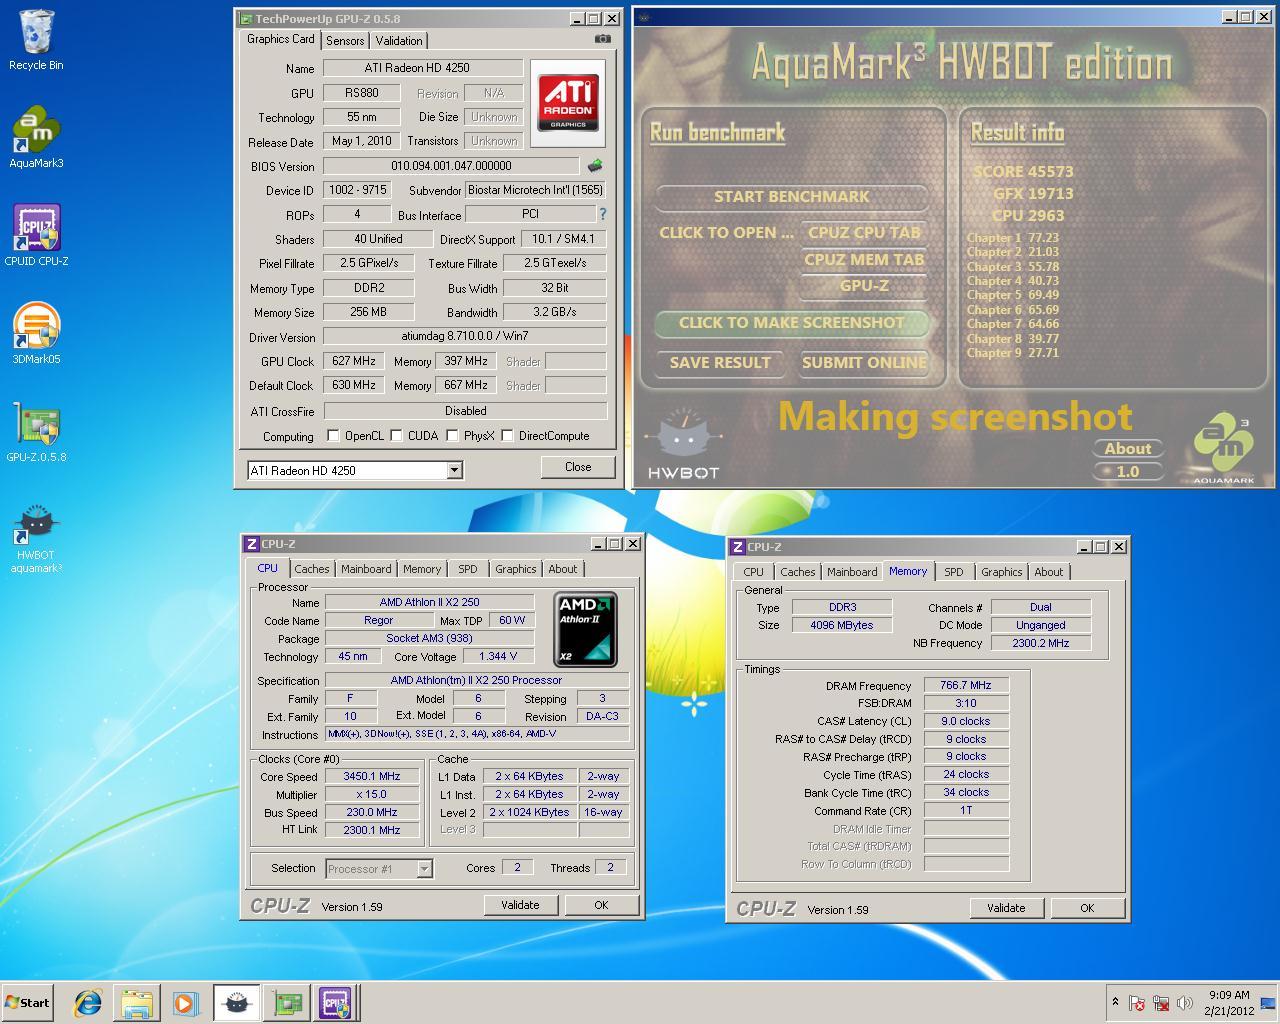Toggle the PhysX checkbox in GPU-Z

point(452,435)
